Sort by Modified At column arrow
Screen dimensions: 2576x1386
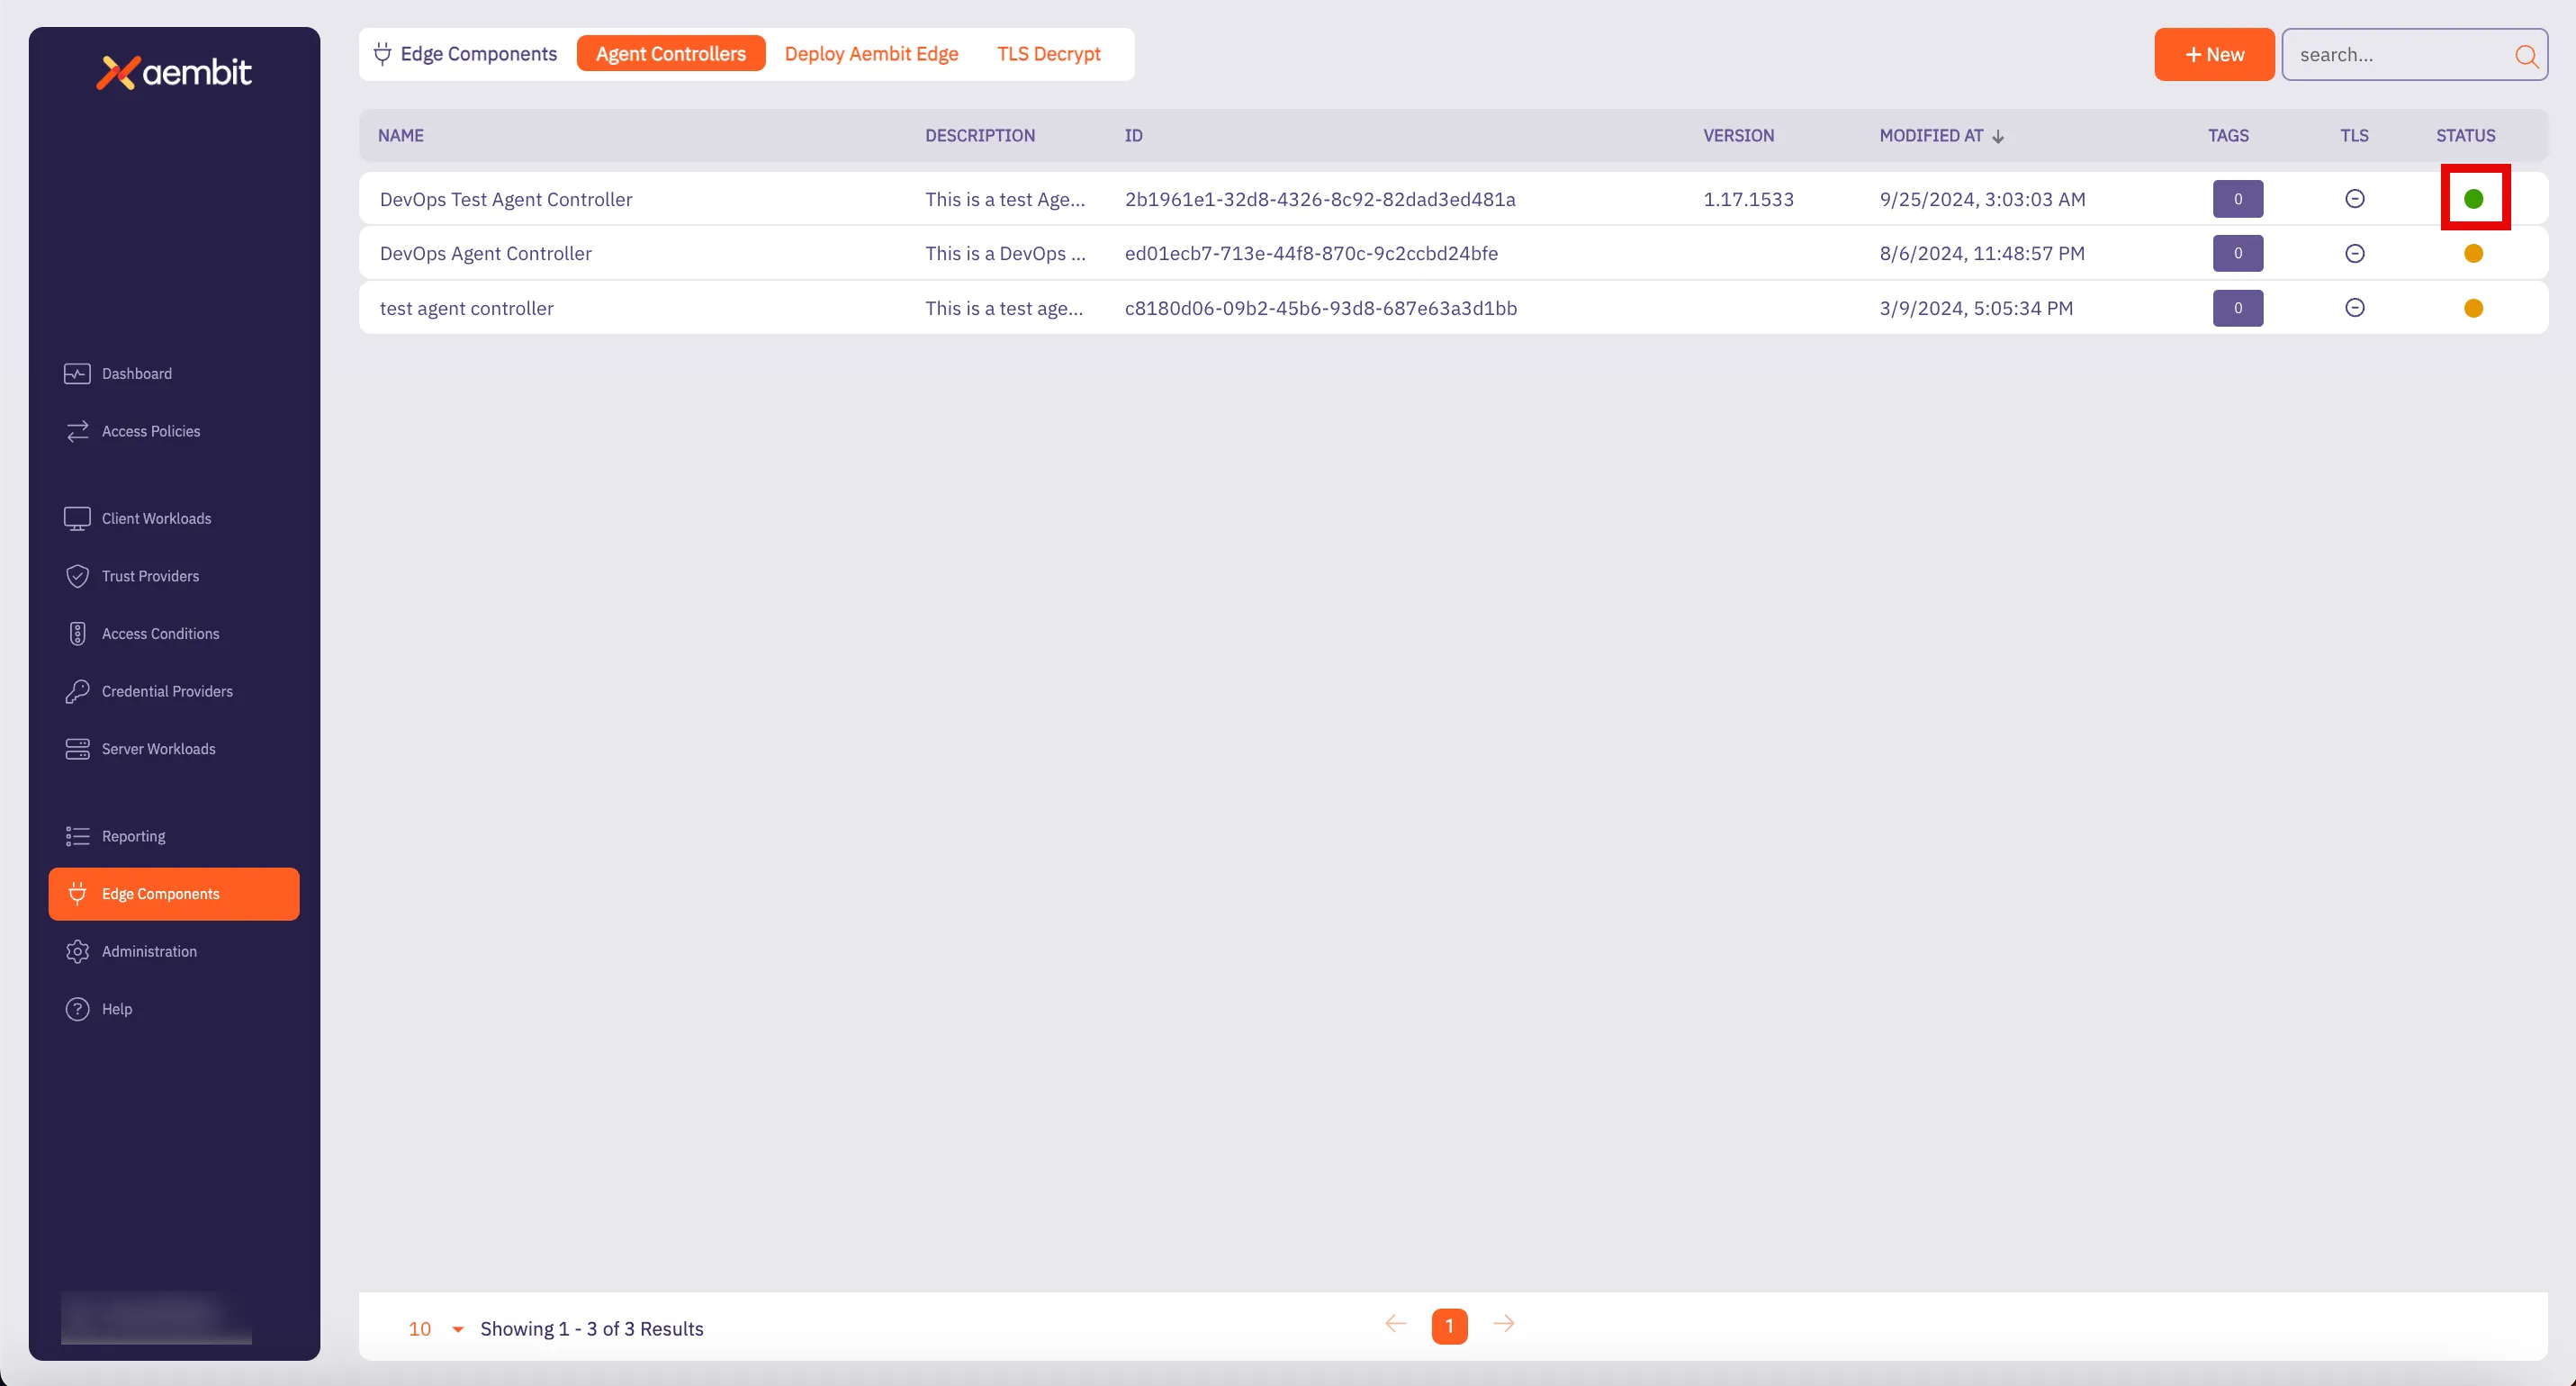(1999, 136)
